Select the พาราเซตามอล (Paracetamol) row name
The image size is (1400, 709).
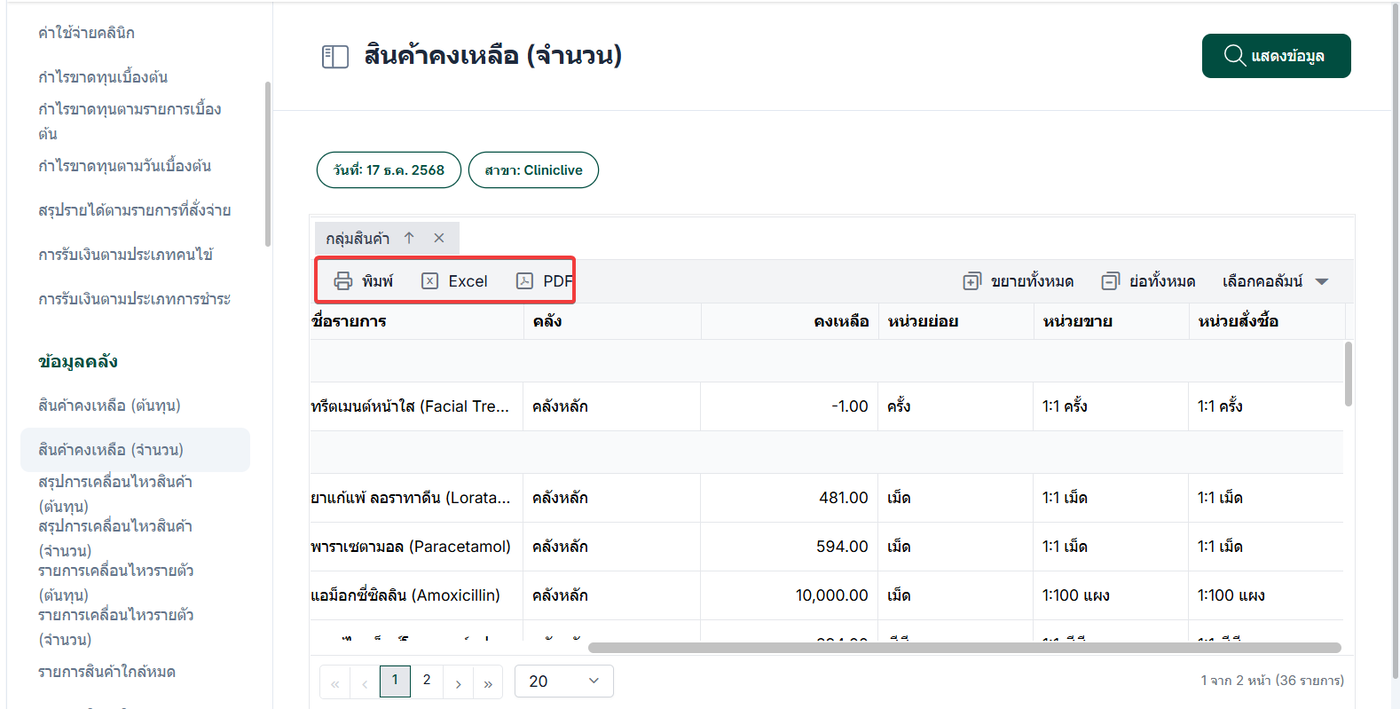[x=411, y=546]
